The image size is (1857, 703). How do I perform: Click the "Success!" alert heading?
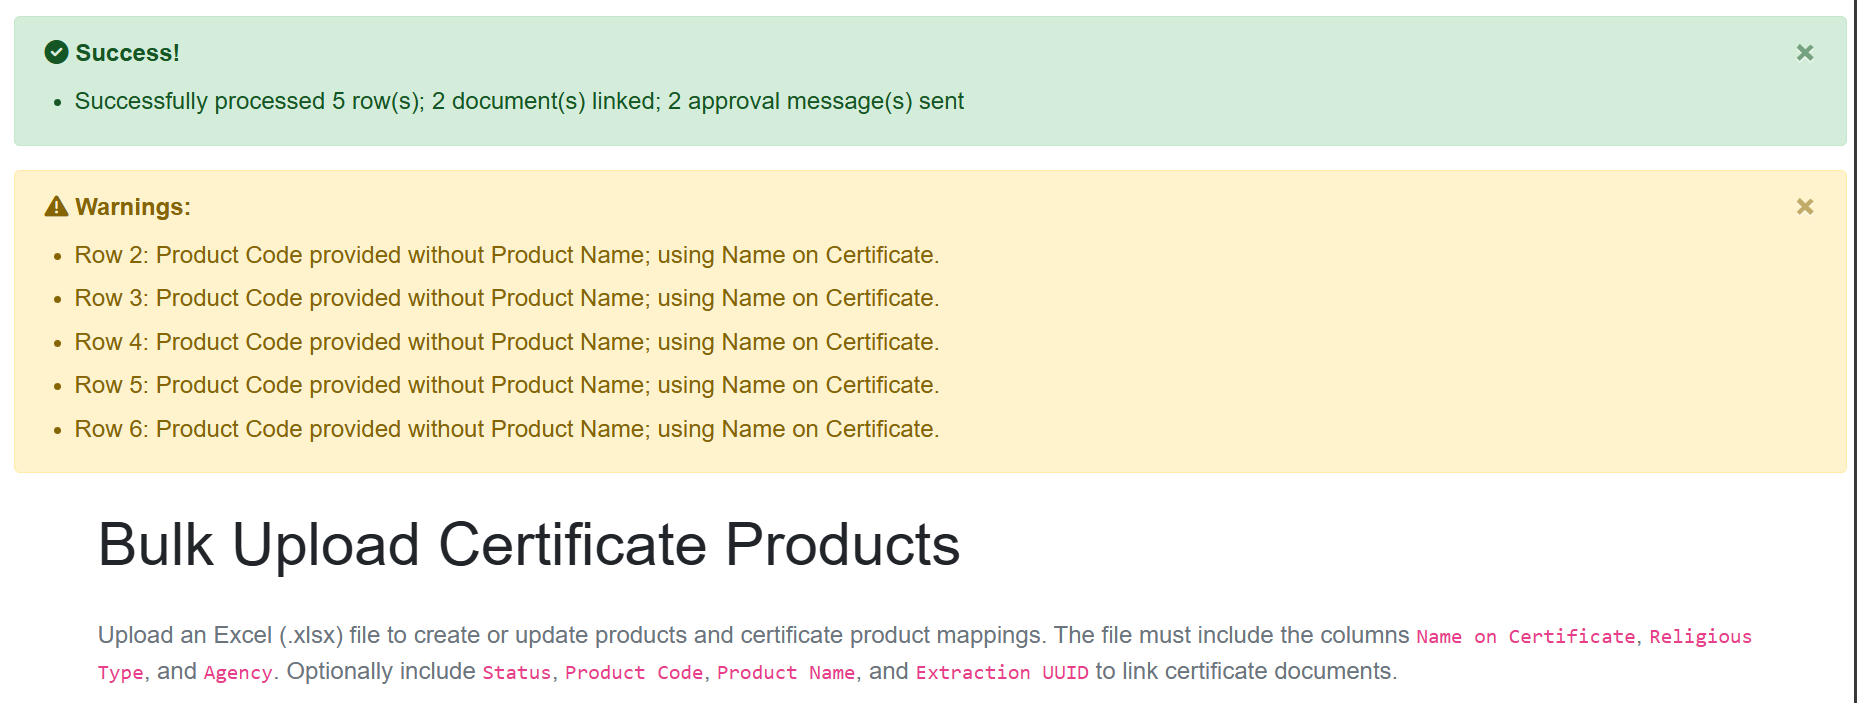127,53
